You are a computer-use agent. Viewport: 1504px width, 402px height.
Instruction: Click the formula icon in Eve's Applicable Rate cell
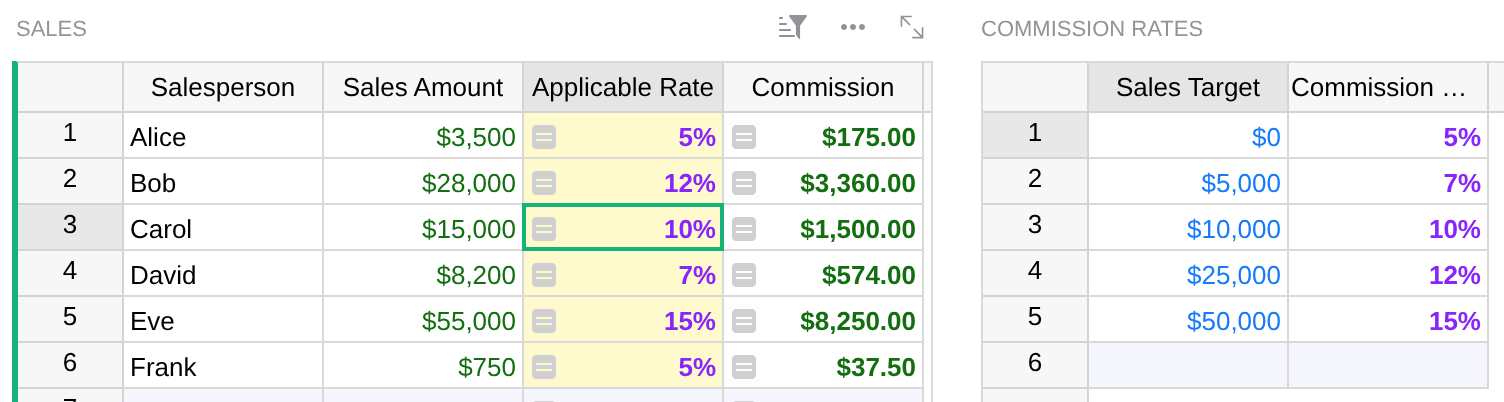coord(544,322)
